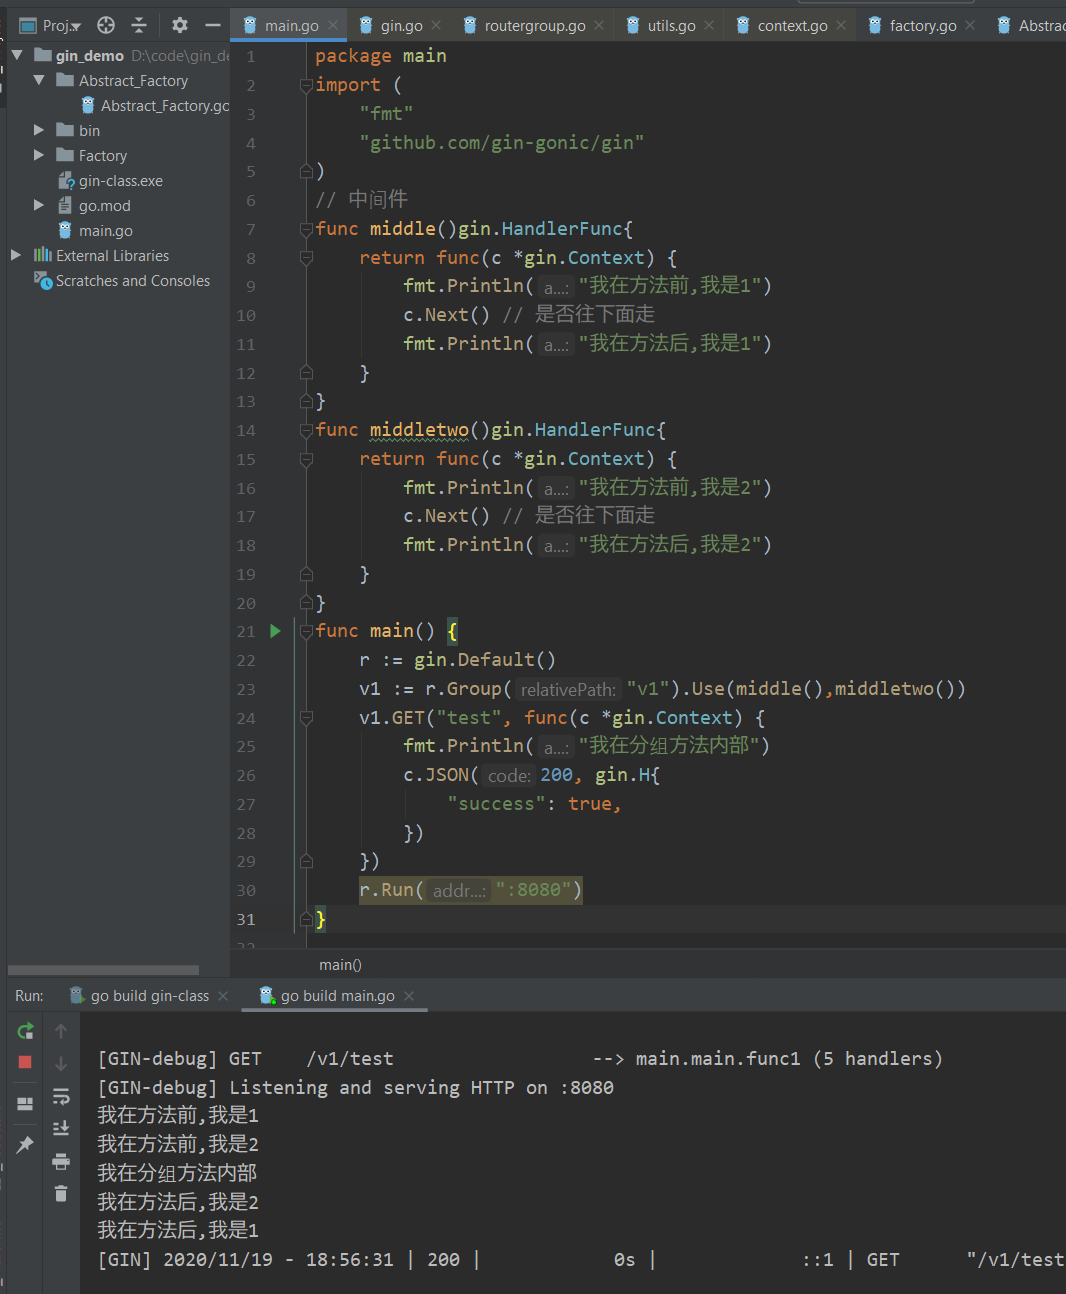Screen dimensions: 1066x1294
Task: Fold the v1.GET handler at line 24
Action: 307,718
